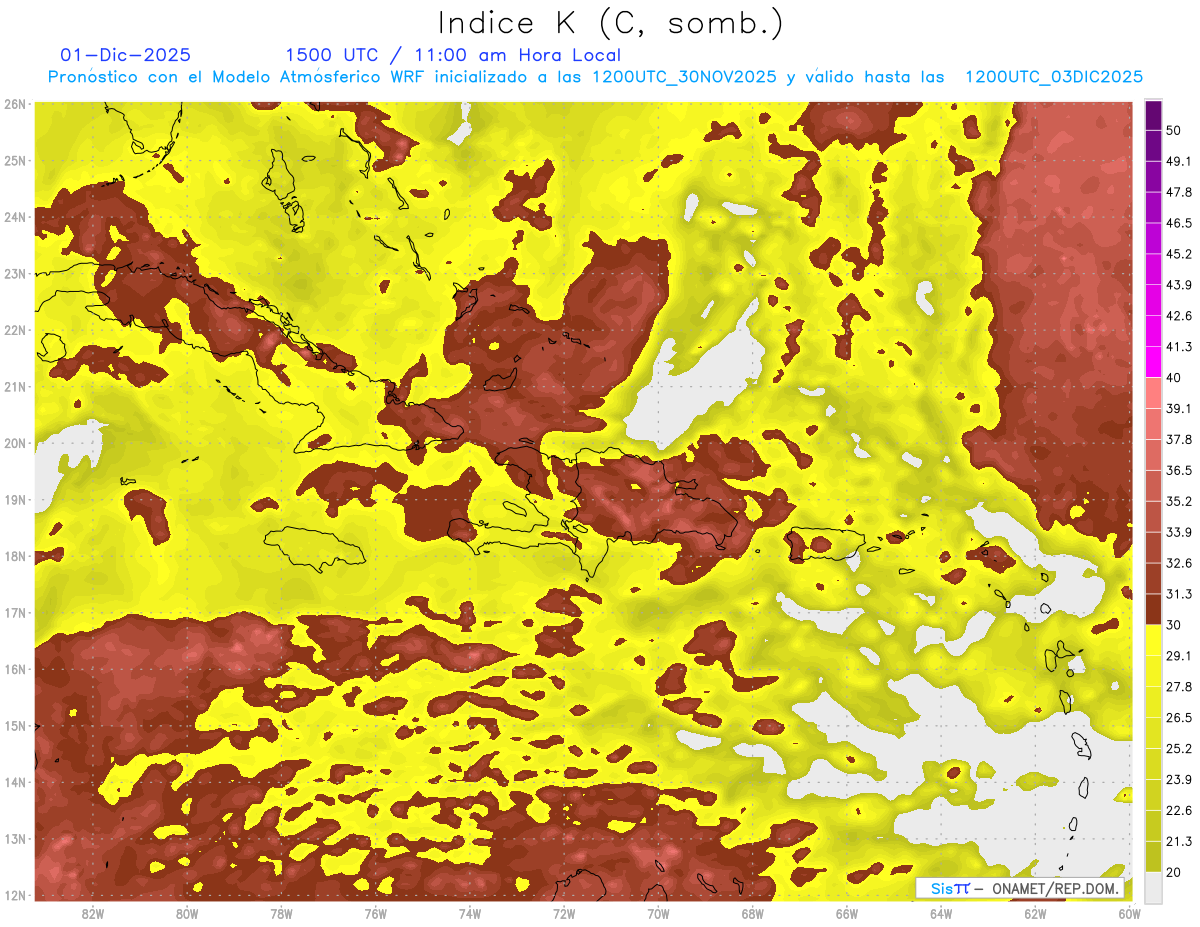Click the "1500 UTC / 11:00 am Hora Local" time label

pos(453,55)
